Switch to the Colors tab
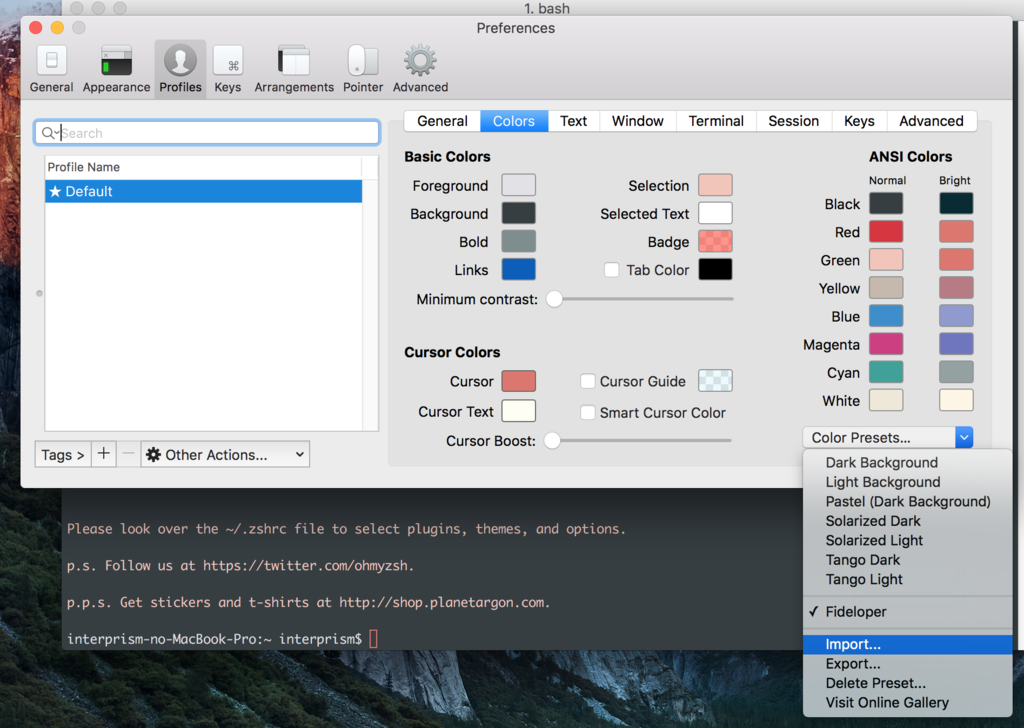Viewport: 1024px width, 728px height. [514, 121]
